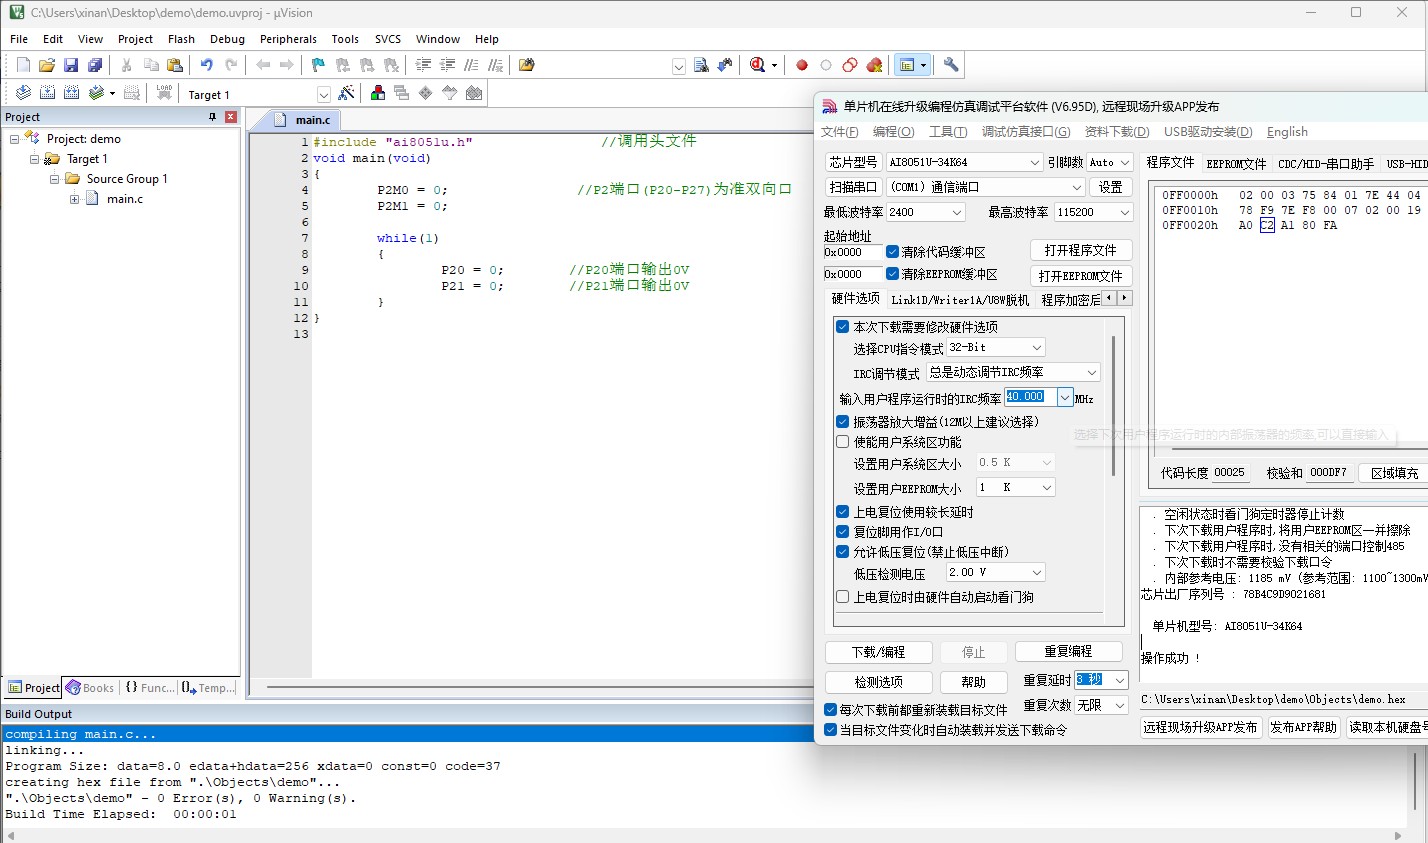The width and height of the screenshot is (1428, 843).
Task: Click the Save All icon
Action: (95, 65)
